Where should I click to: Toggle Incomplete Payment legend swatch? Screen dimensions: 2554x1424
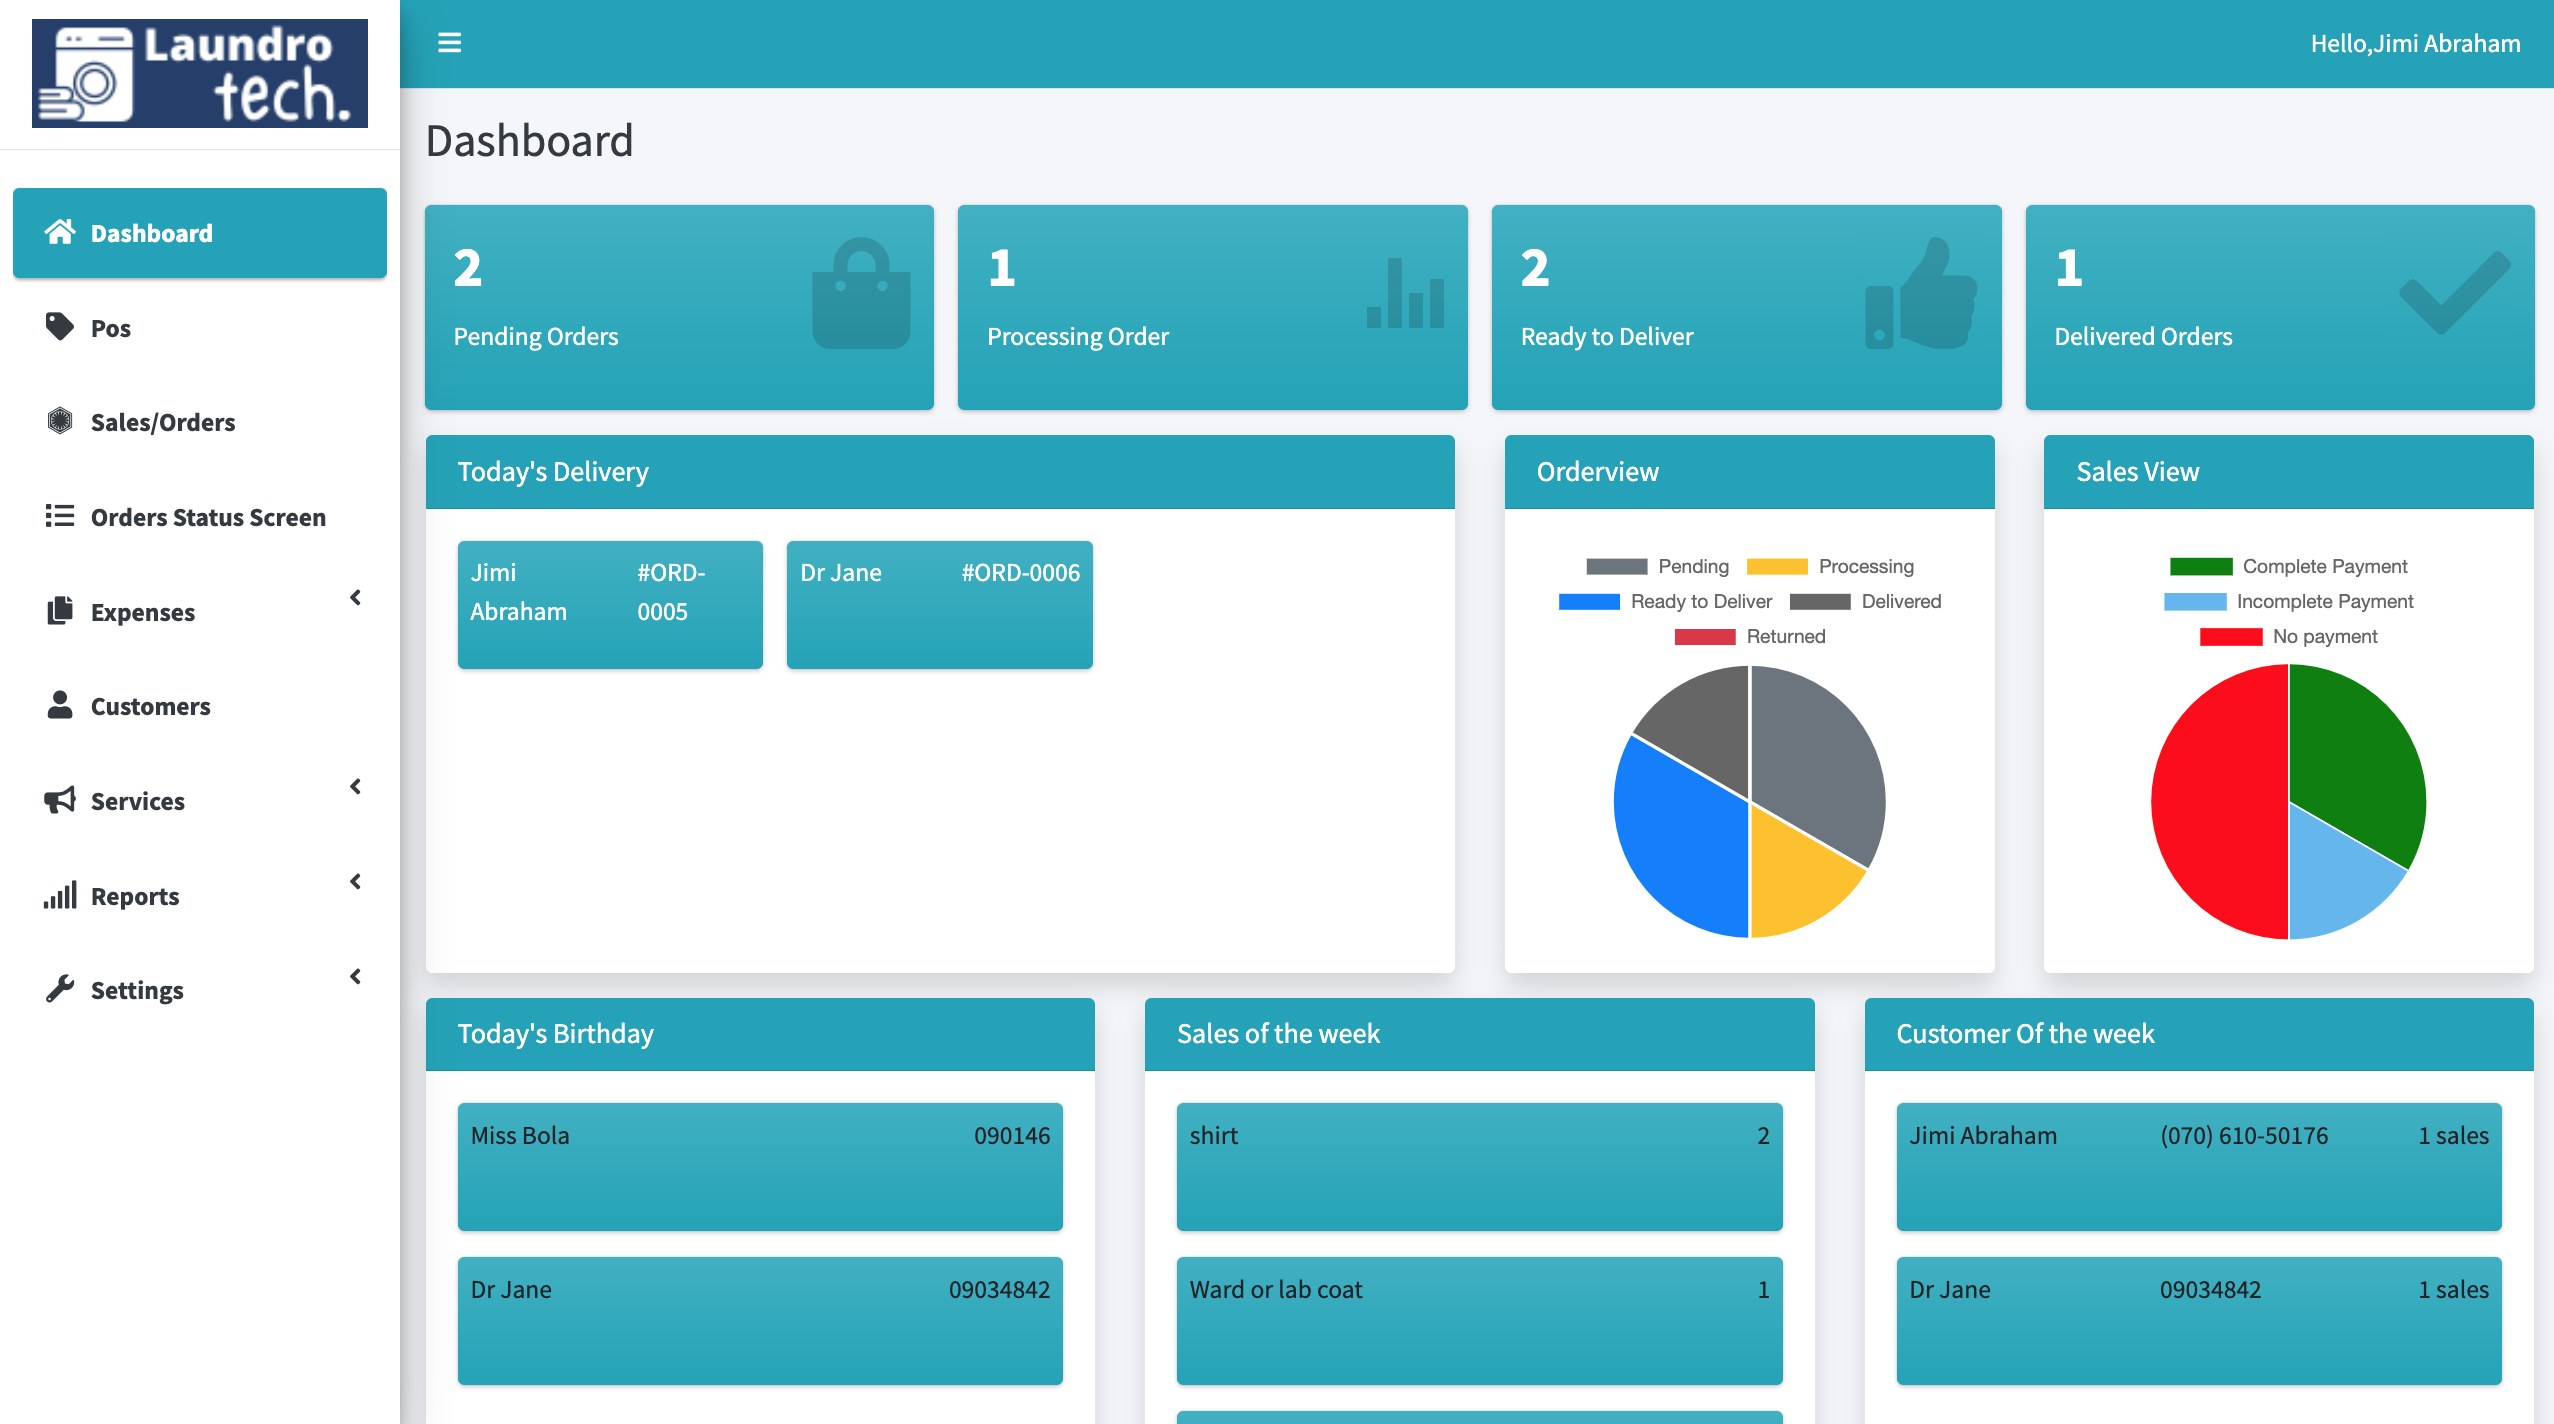(x=2195, y=601)
